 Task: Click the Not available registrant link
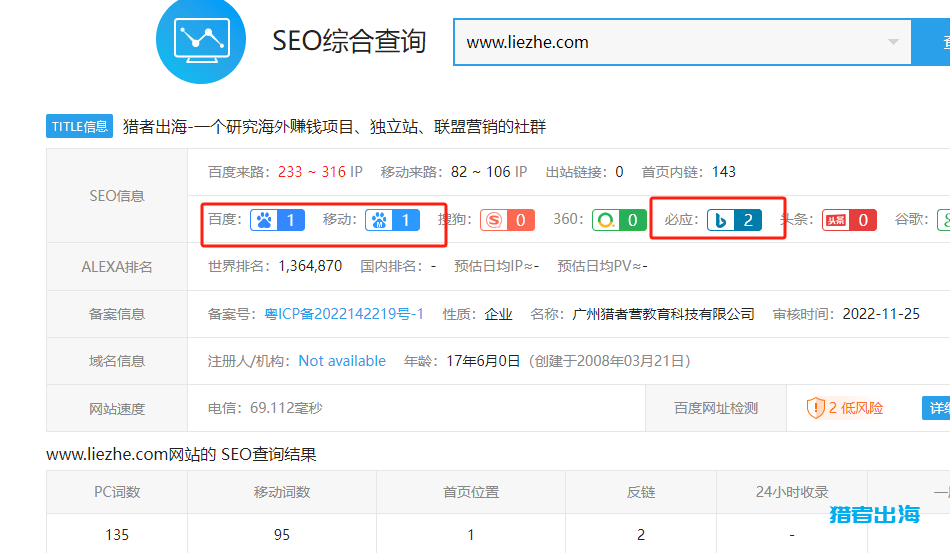pos(342,361)
